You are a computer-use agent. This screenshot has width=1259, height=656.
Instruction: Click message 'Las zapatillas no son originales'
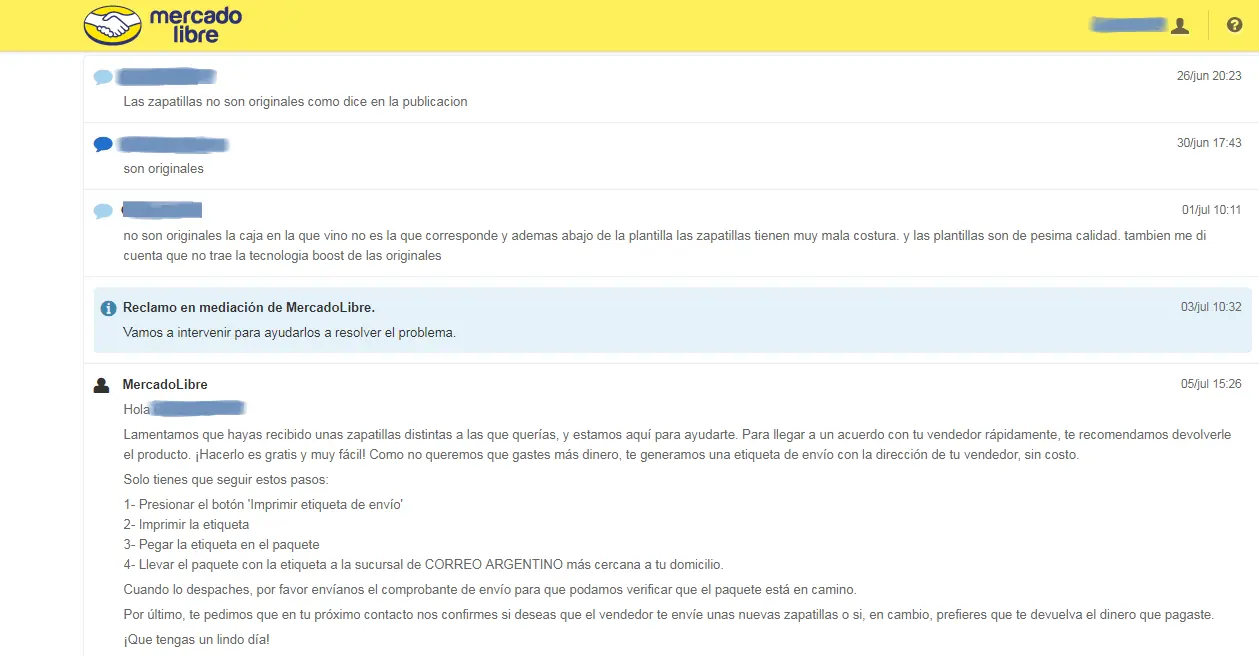click(295, 101)
